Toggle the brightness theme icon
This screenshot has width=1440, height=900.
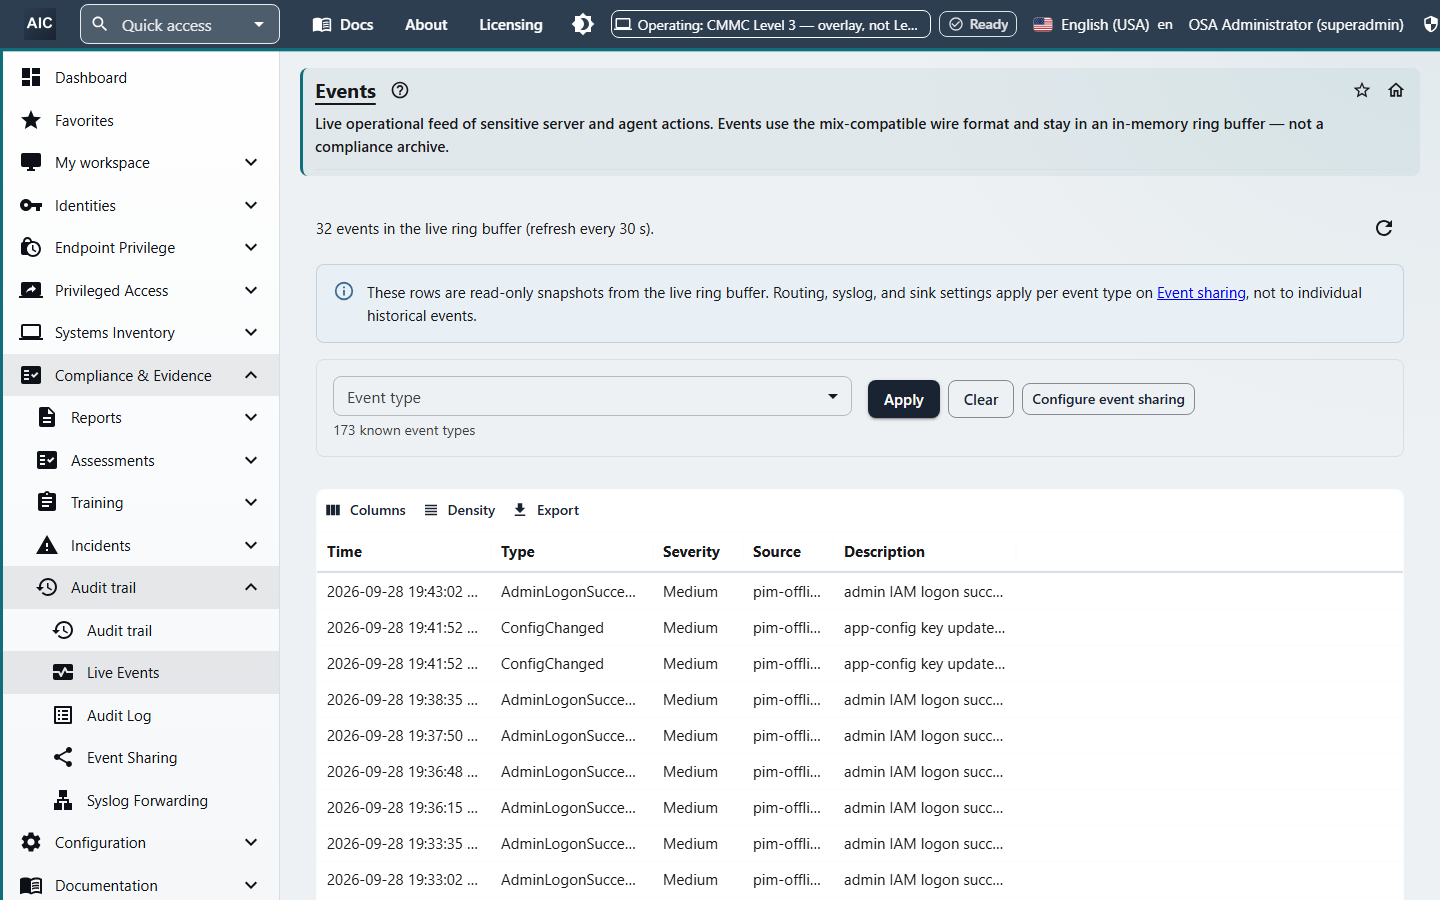point(583,24)
